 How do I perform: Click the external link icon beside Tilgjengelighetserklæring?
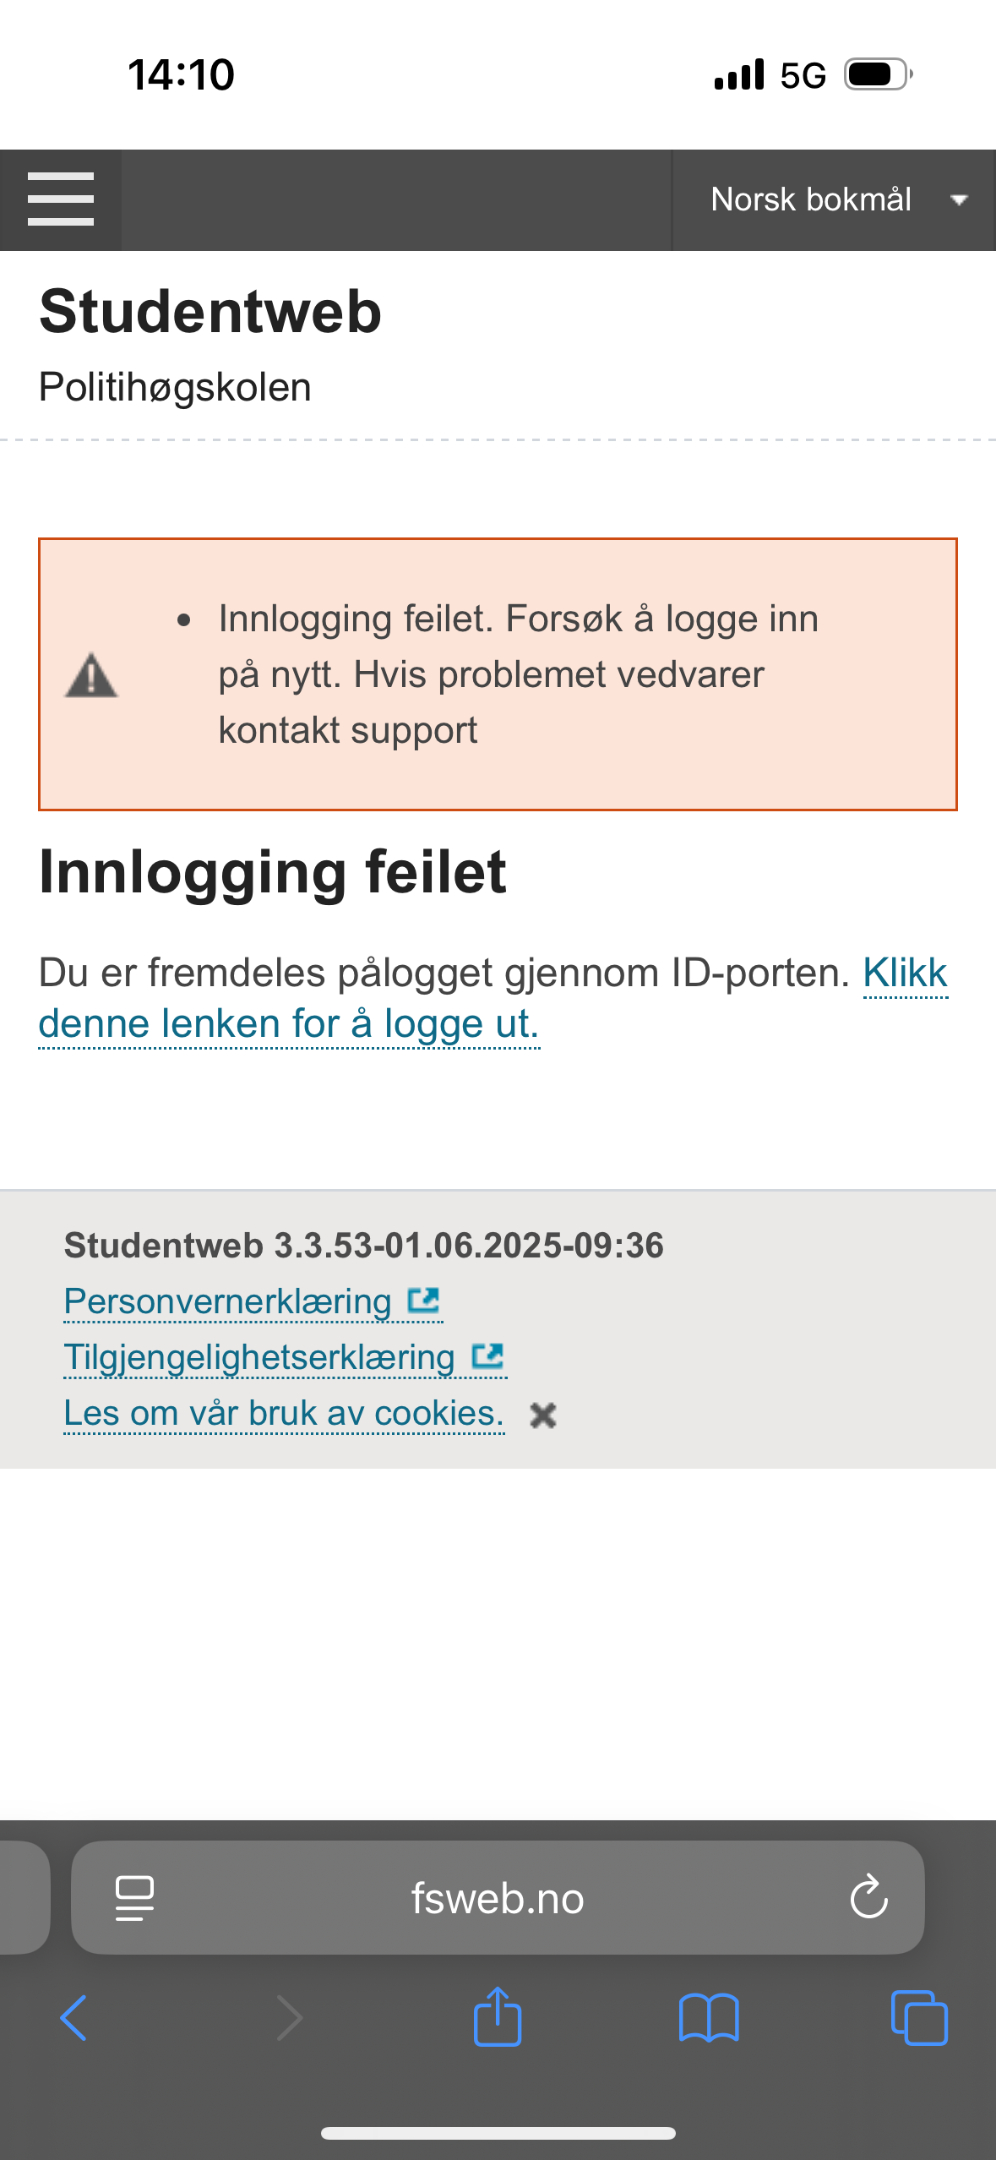pos(488,1357)
